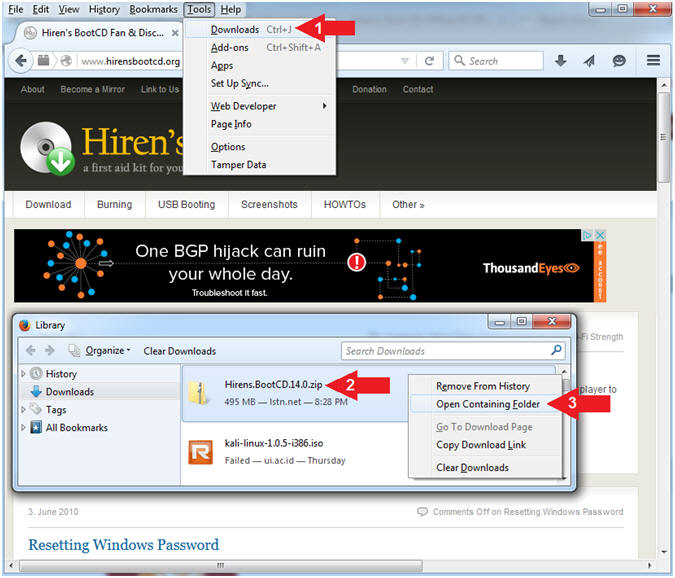
Task: Open the Downloads arrow toolbar icon
Action: point(560,61)
